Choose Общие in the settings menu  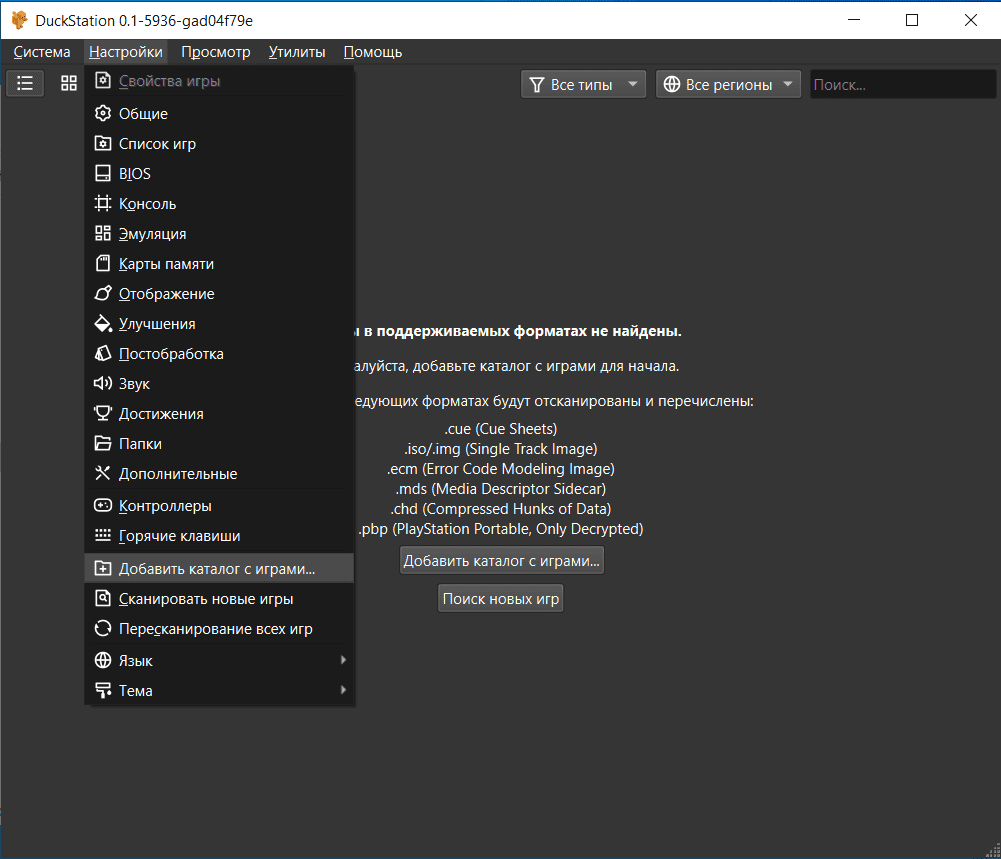click(219, 113)
